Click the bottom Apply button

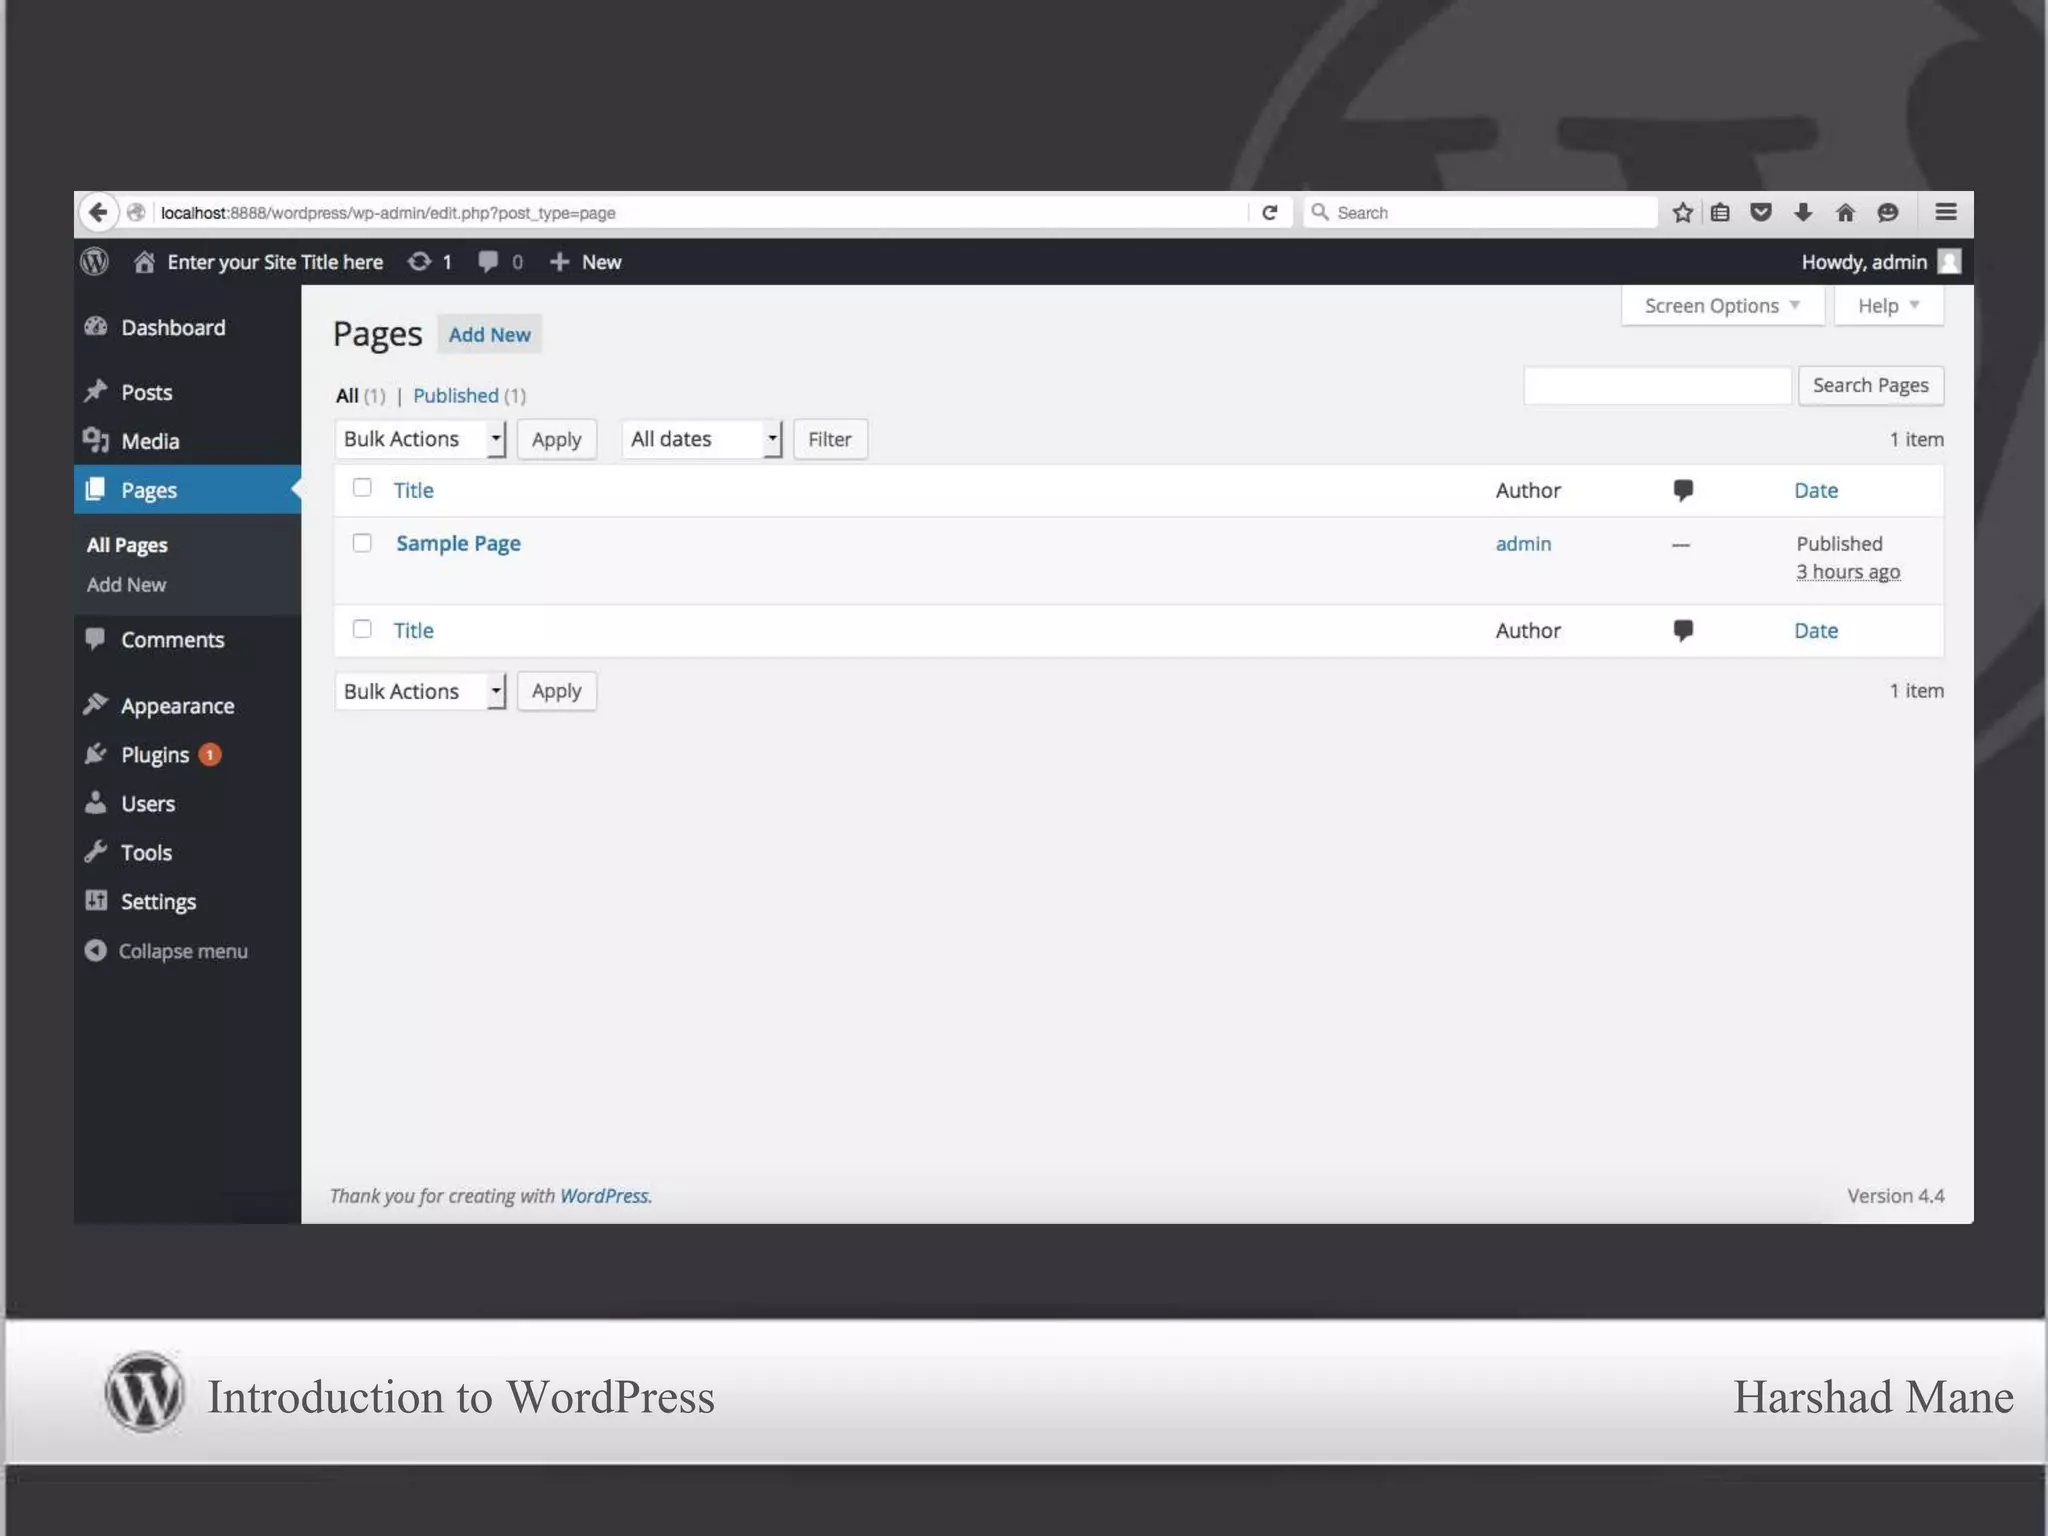[556, 691]
